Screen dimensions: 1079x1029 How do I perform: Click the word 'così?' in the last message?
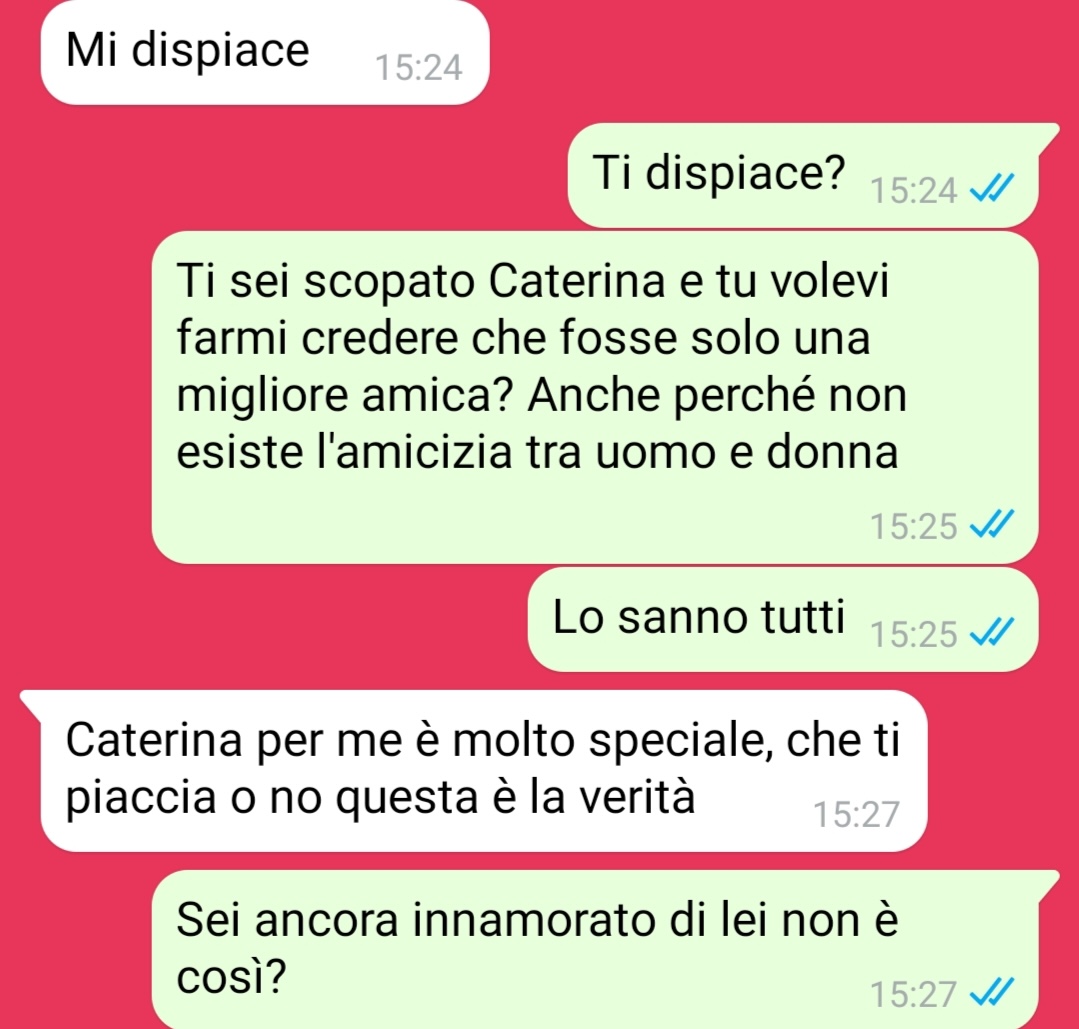click(x=231, y=976)
